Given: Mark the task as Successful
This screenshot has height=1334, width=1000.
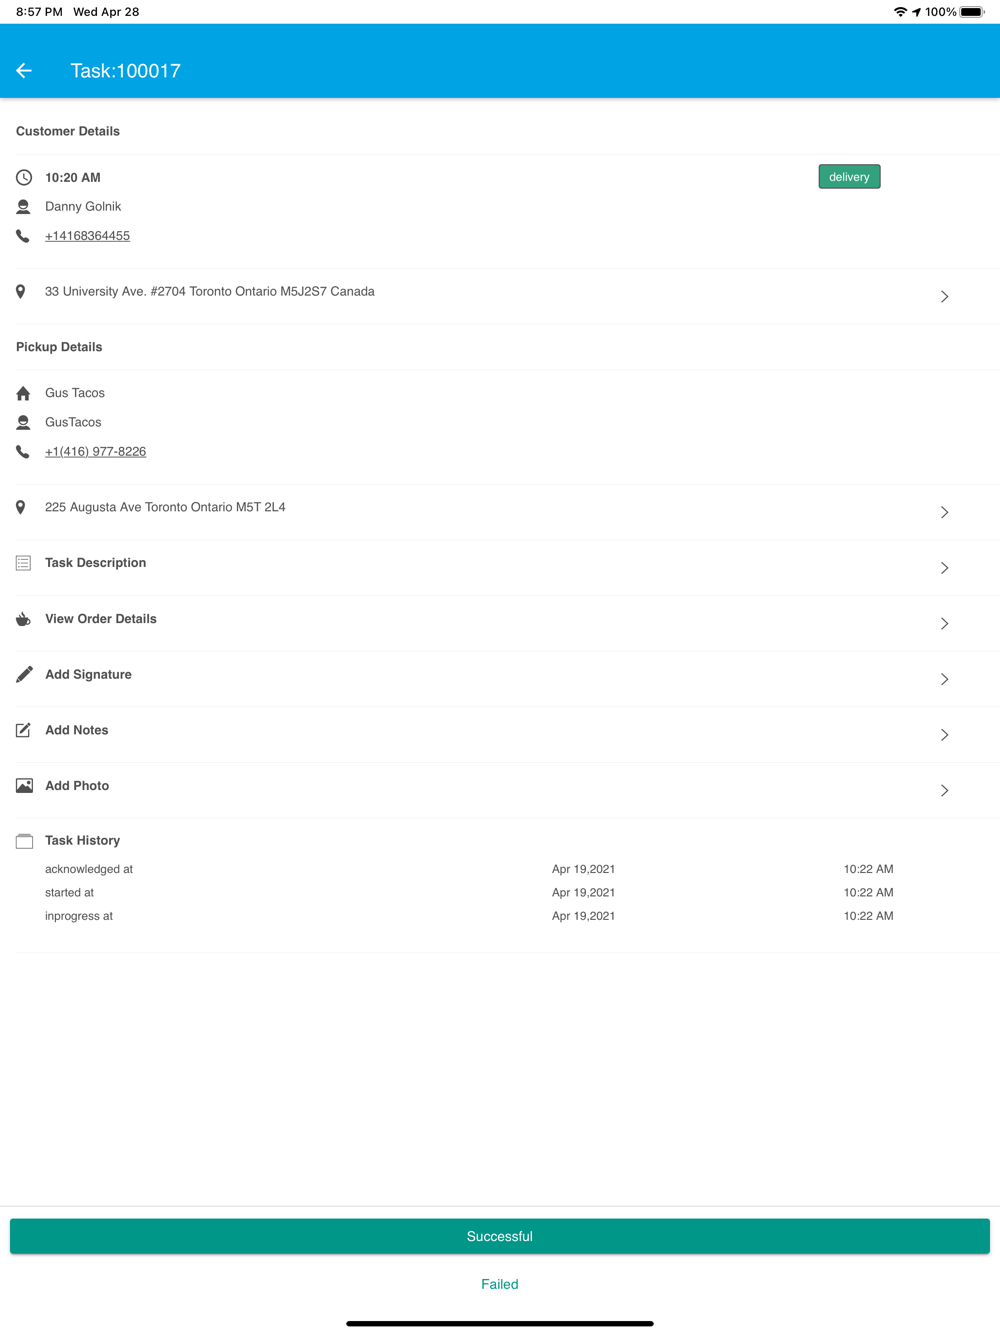Looking at the screenshot, I should pos(500,1236).
